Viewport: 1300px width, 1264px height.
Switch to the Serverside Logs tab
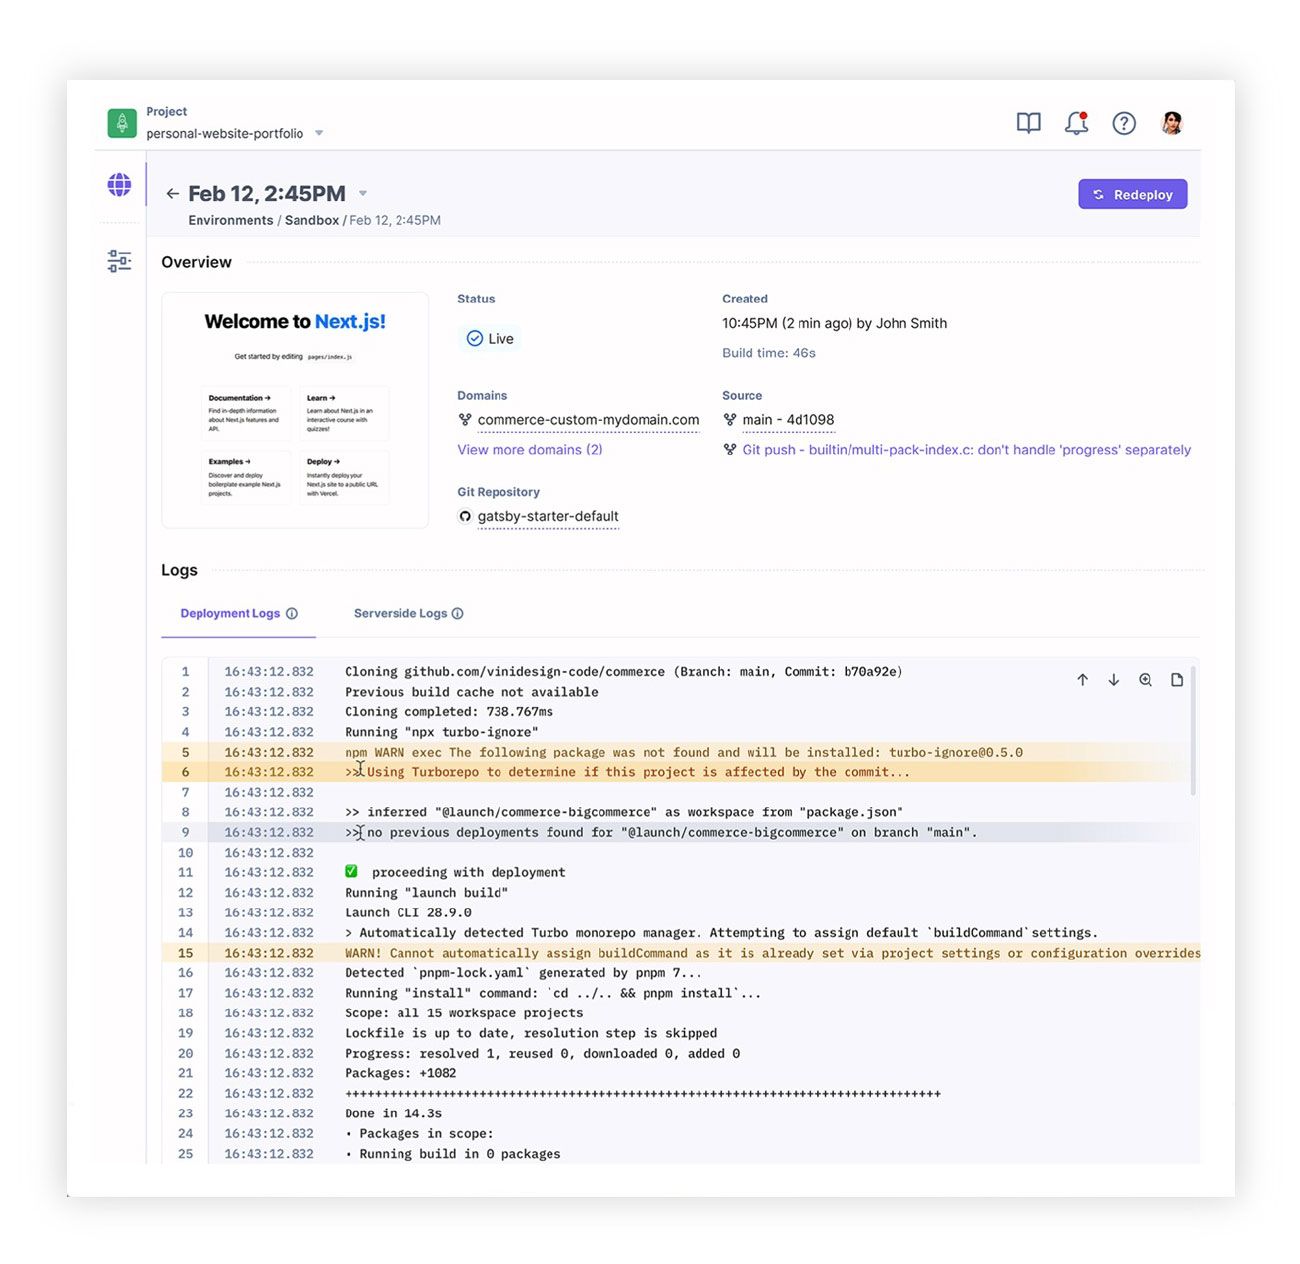coord(408,614)
